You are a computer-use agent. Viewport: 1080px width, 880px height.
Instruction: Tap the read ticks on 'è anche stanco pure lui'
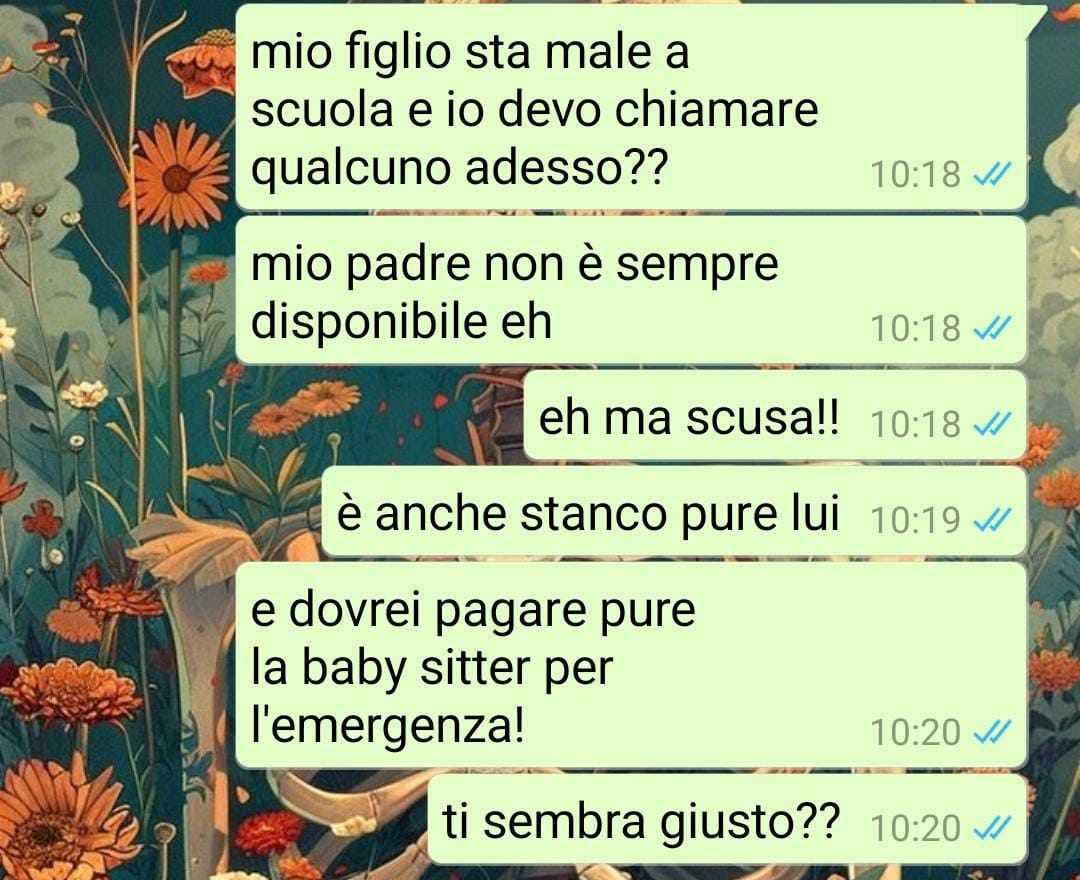click(992, 519)
